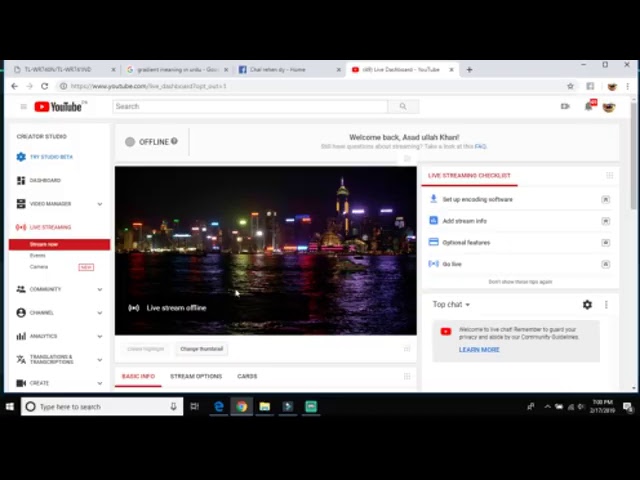
Task: Click the create video camera icon
Action: [x=565, y=106]
